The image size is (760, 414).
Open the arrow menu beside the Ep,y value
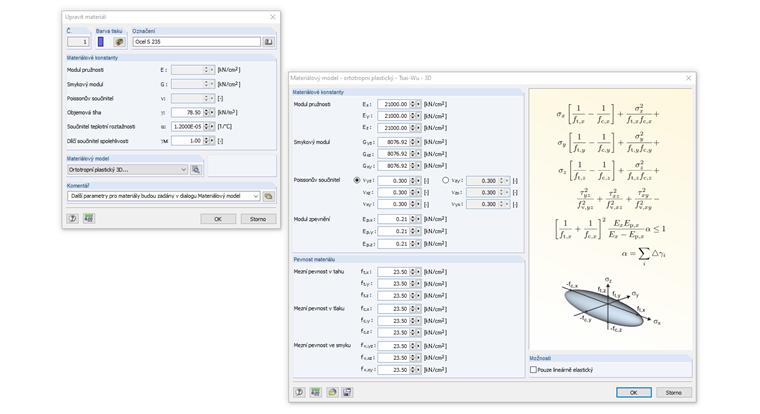pyautogui.click(x=418, y=231)
